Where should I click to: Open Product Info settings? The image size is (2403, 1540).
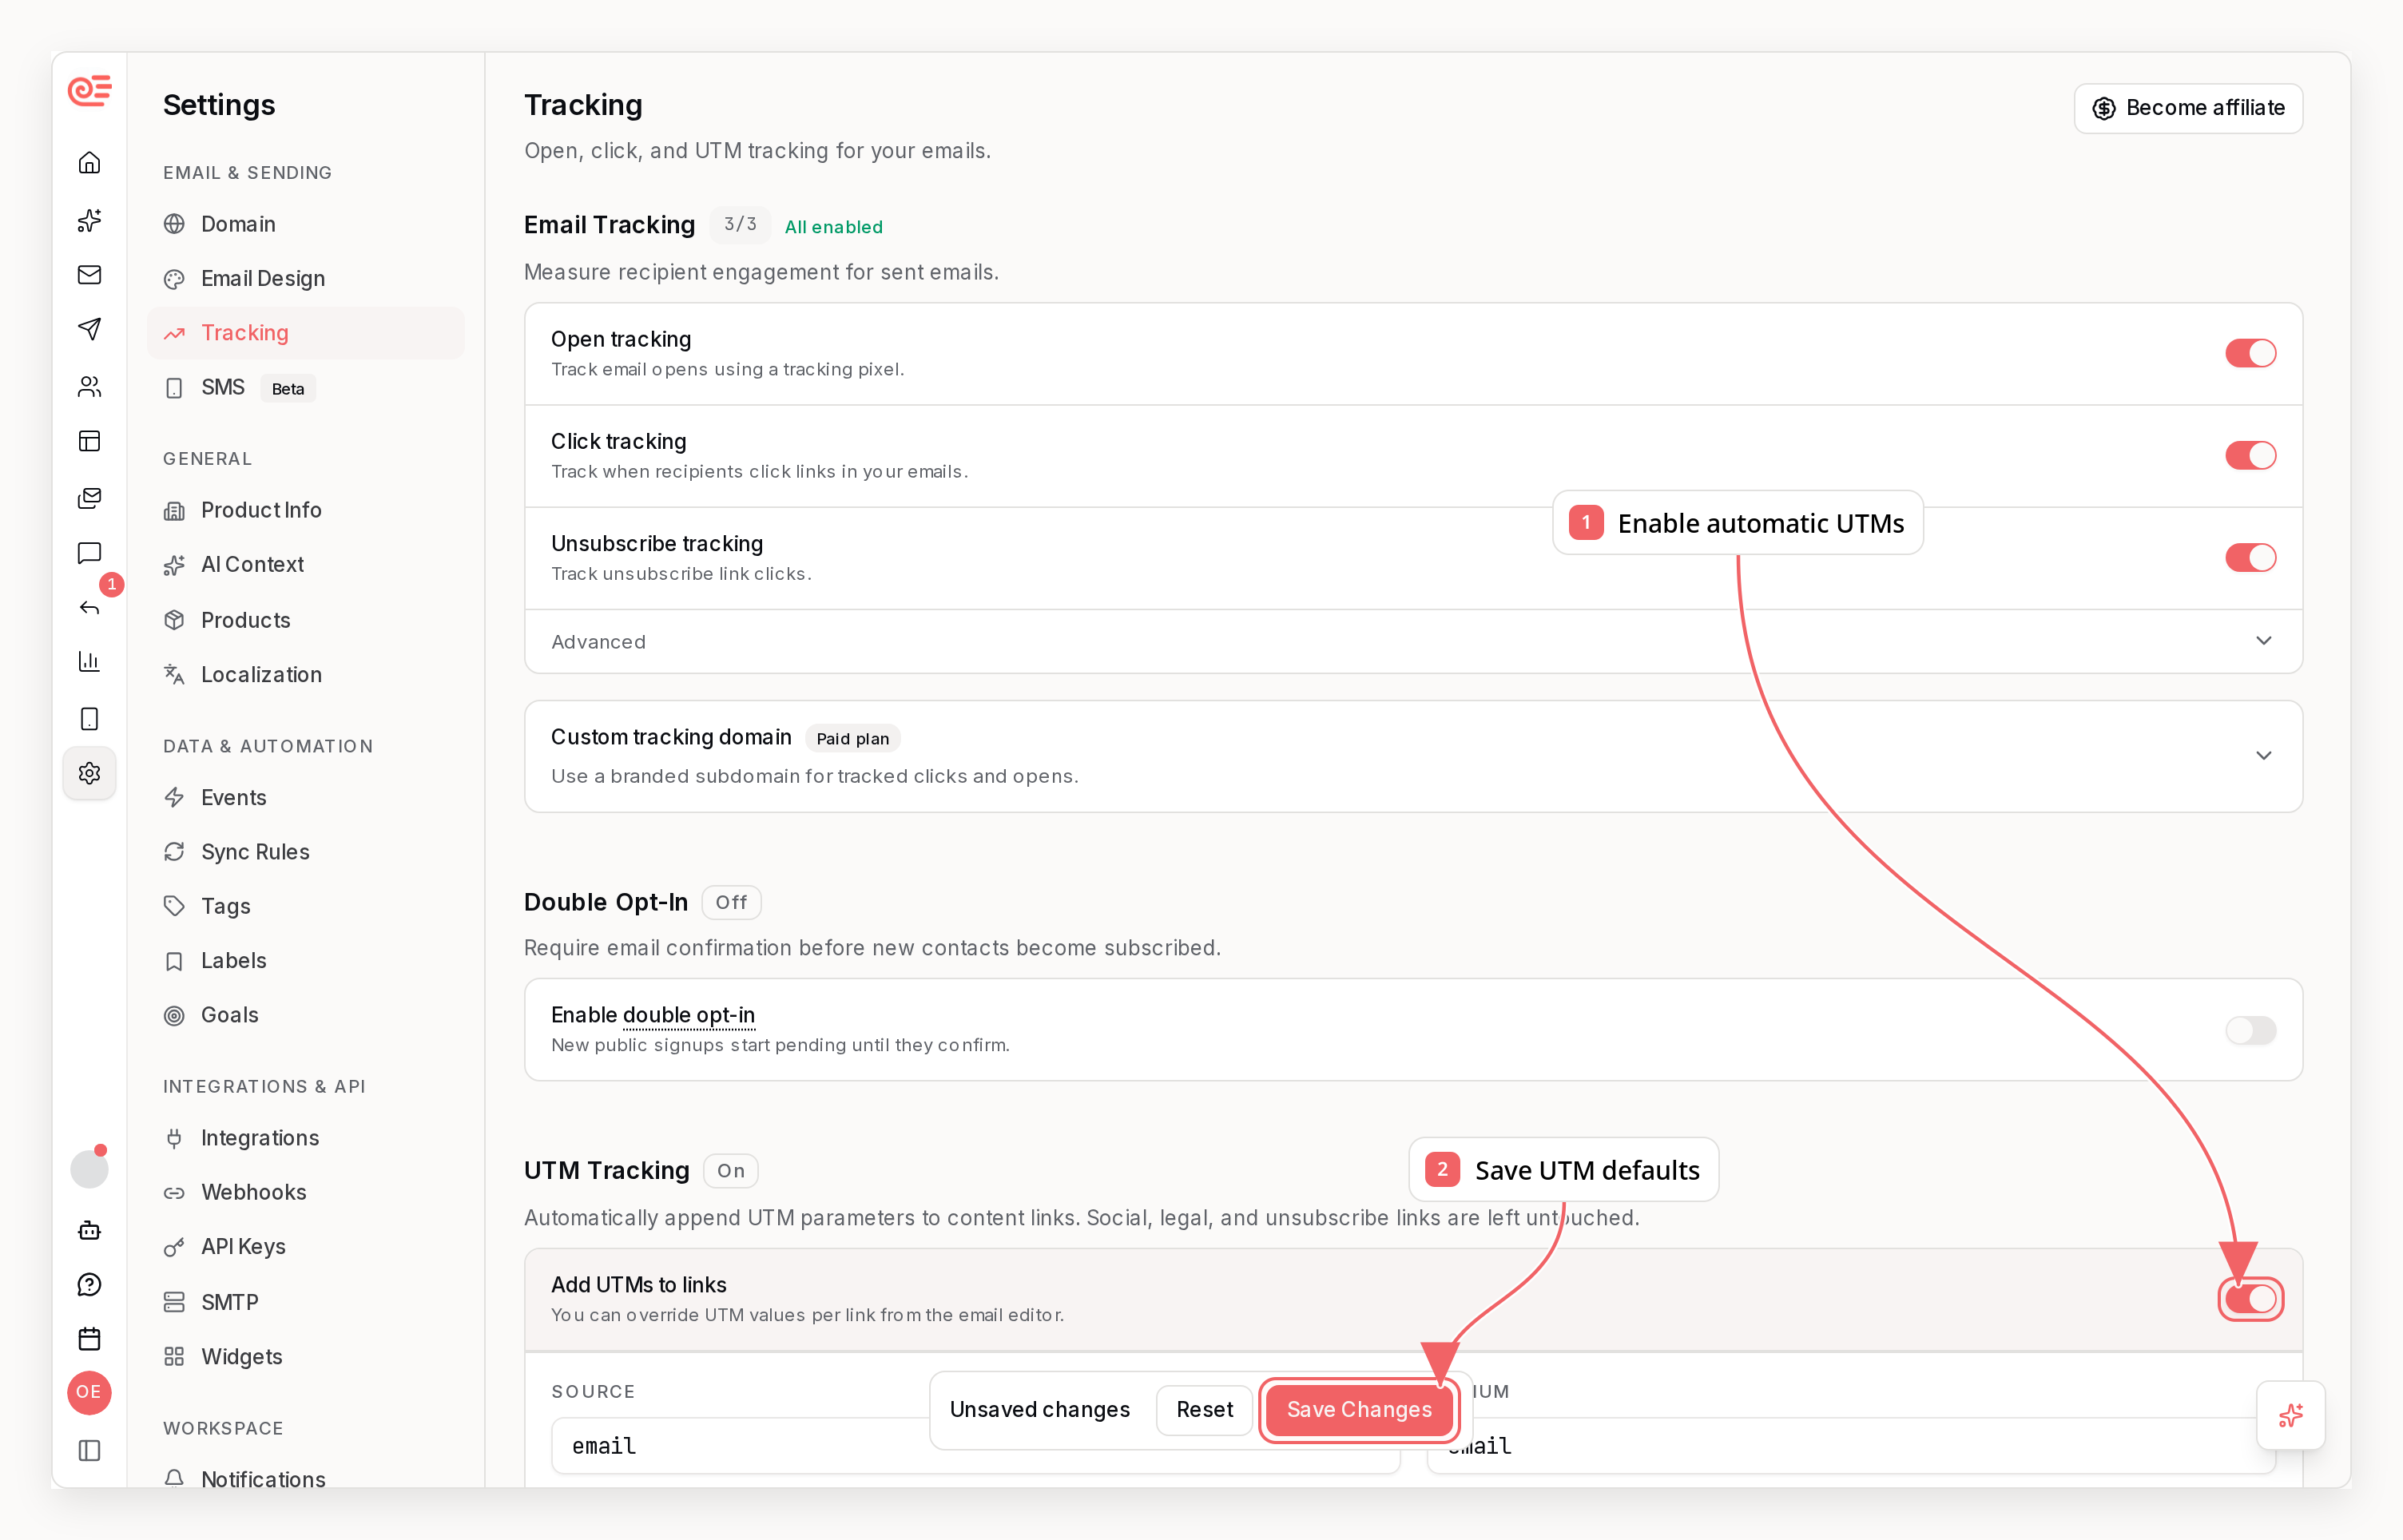click(306, 510)
